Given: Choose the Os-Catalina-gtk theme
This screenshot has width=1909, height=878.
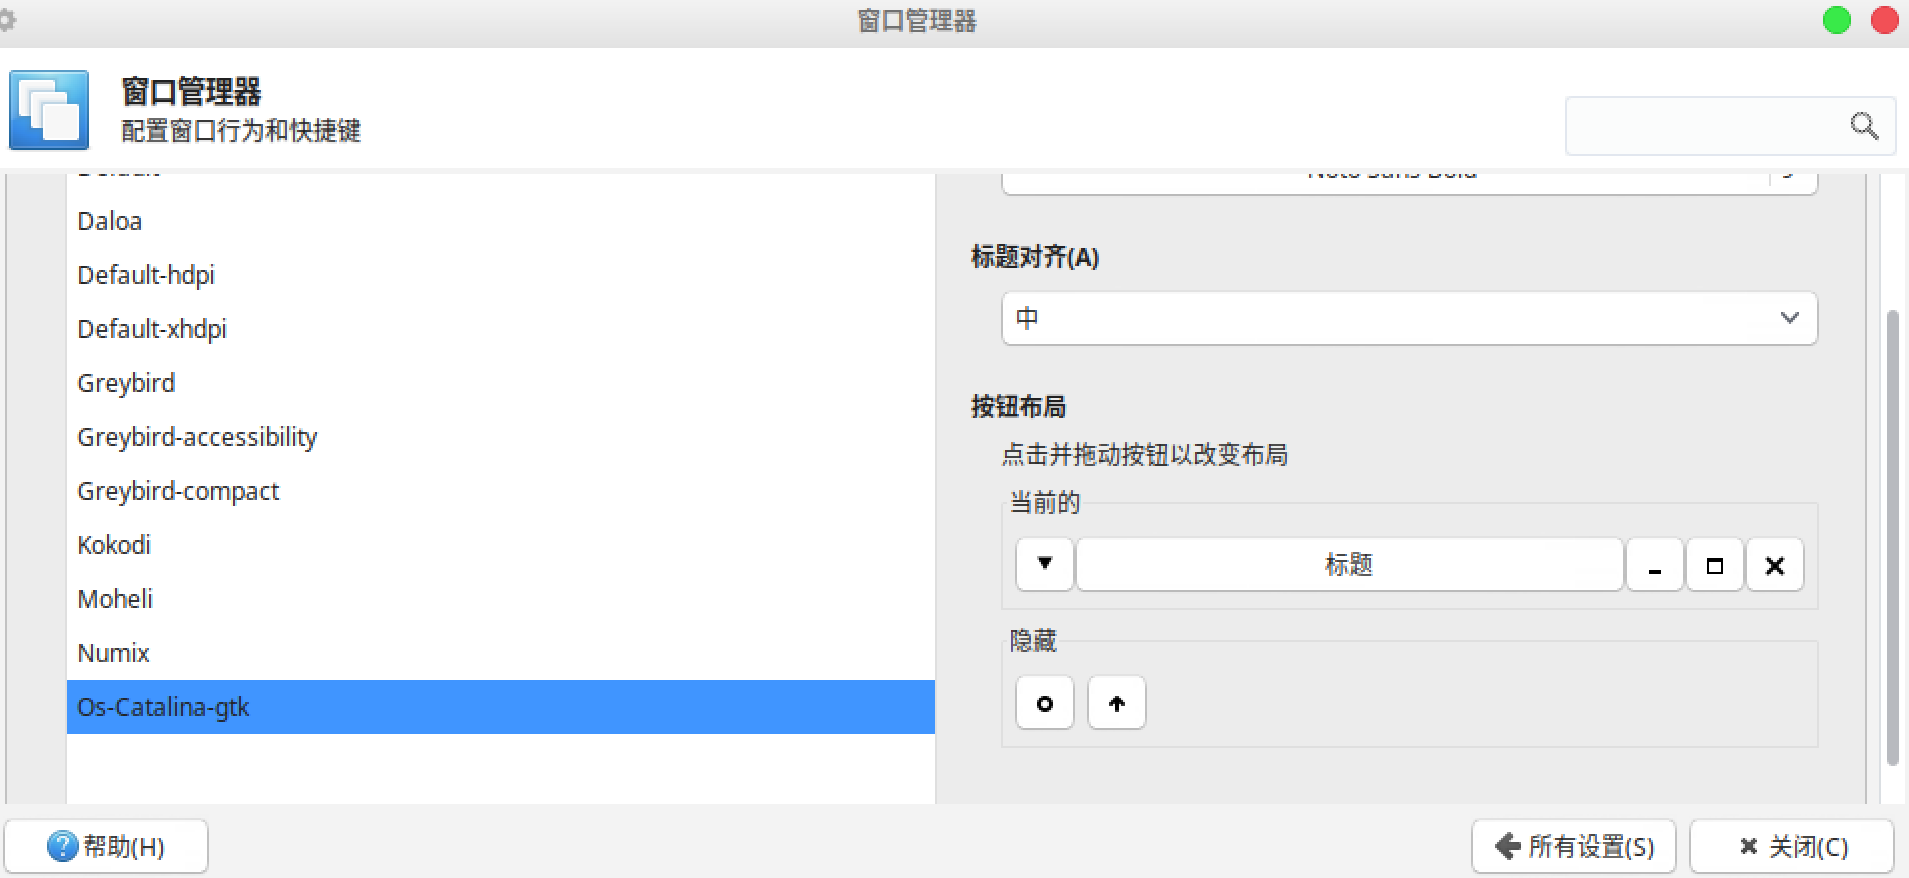Looking at the screenshot, I should click(x=163, y=707).
